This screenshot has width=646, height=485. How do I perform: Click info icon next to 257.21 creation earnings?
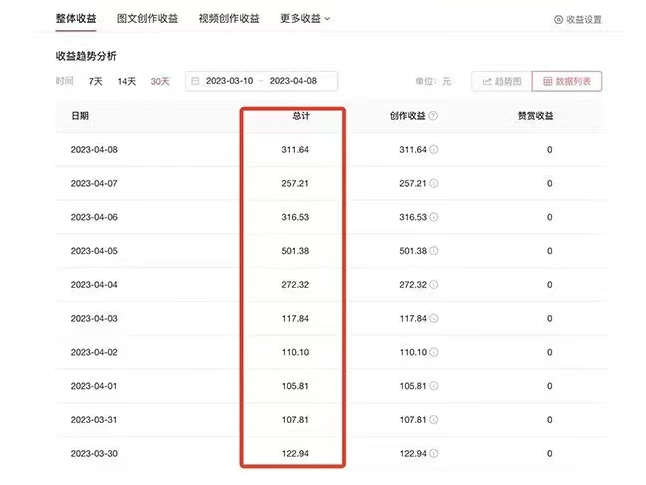click(433, 184)
